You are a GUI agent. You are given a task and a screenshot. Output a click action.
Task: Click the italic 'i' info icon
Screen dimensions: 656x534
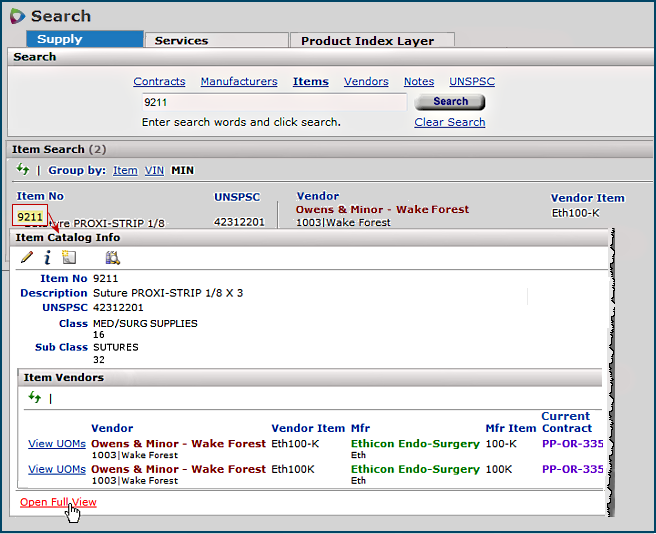[x=47, y=257]
